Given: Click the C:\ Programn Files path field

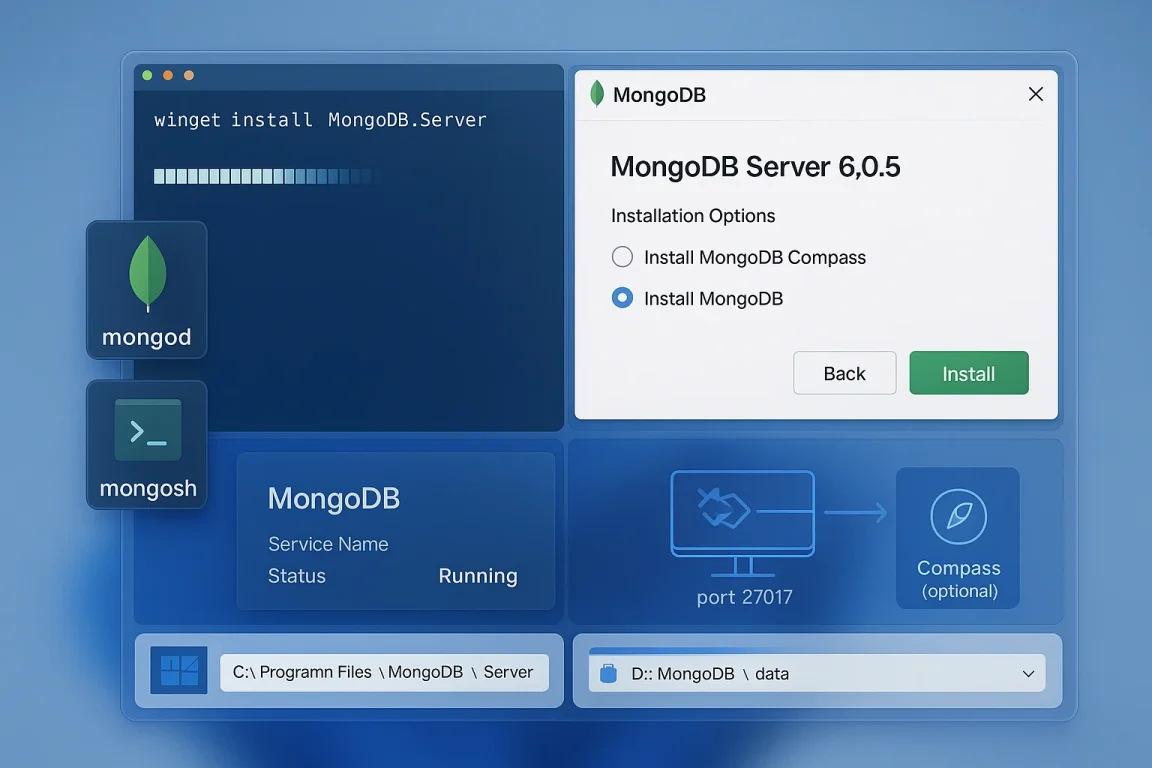Looking at the screenshot, I should tap(384, 672).
